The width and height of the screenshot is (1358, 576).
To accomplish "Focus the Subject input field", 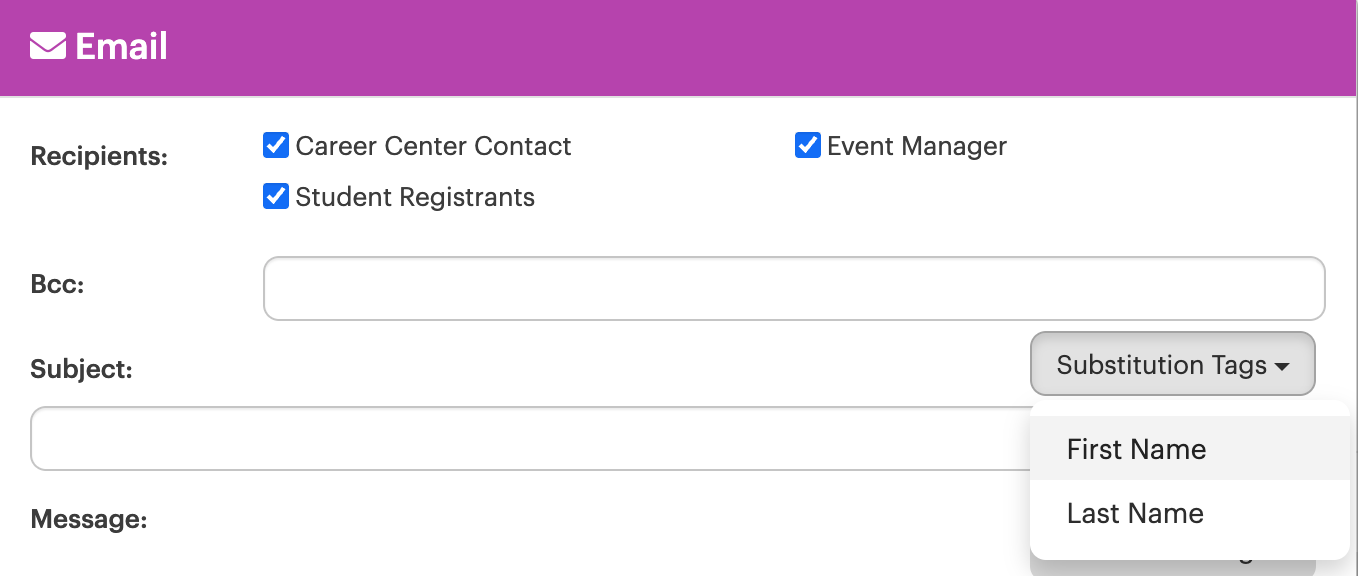I will point(530,438).
